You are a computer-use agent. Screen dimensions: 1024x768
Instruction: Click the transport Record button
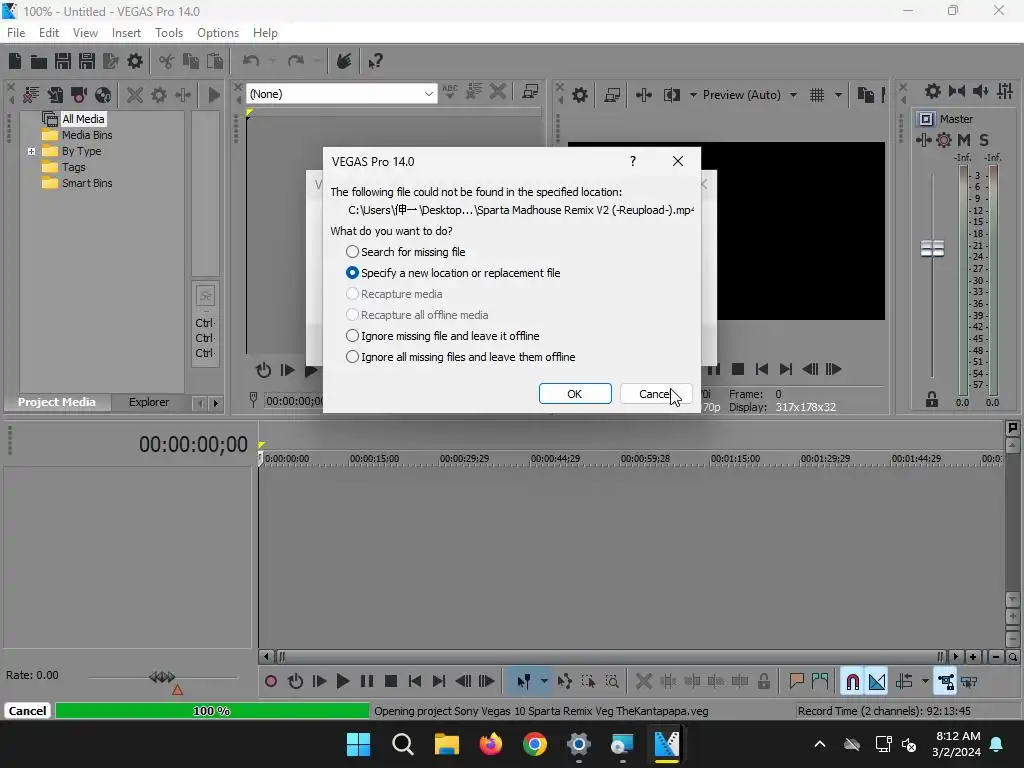[x=270, y=682]
